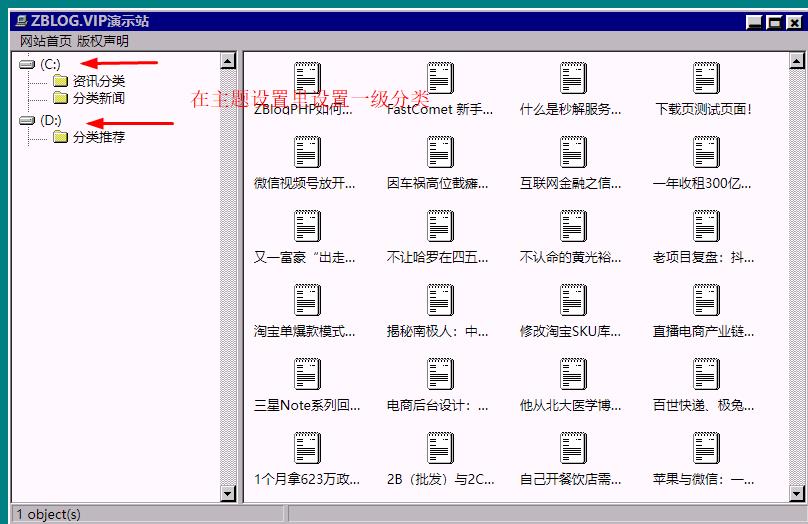Open the 版权声明 menu item
This screenshot has width=808, height=524.
pos(103,41)
